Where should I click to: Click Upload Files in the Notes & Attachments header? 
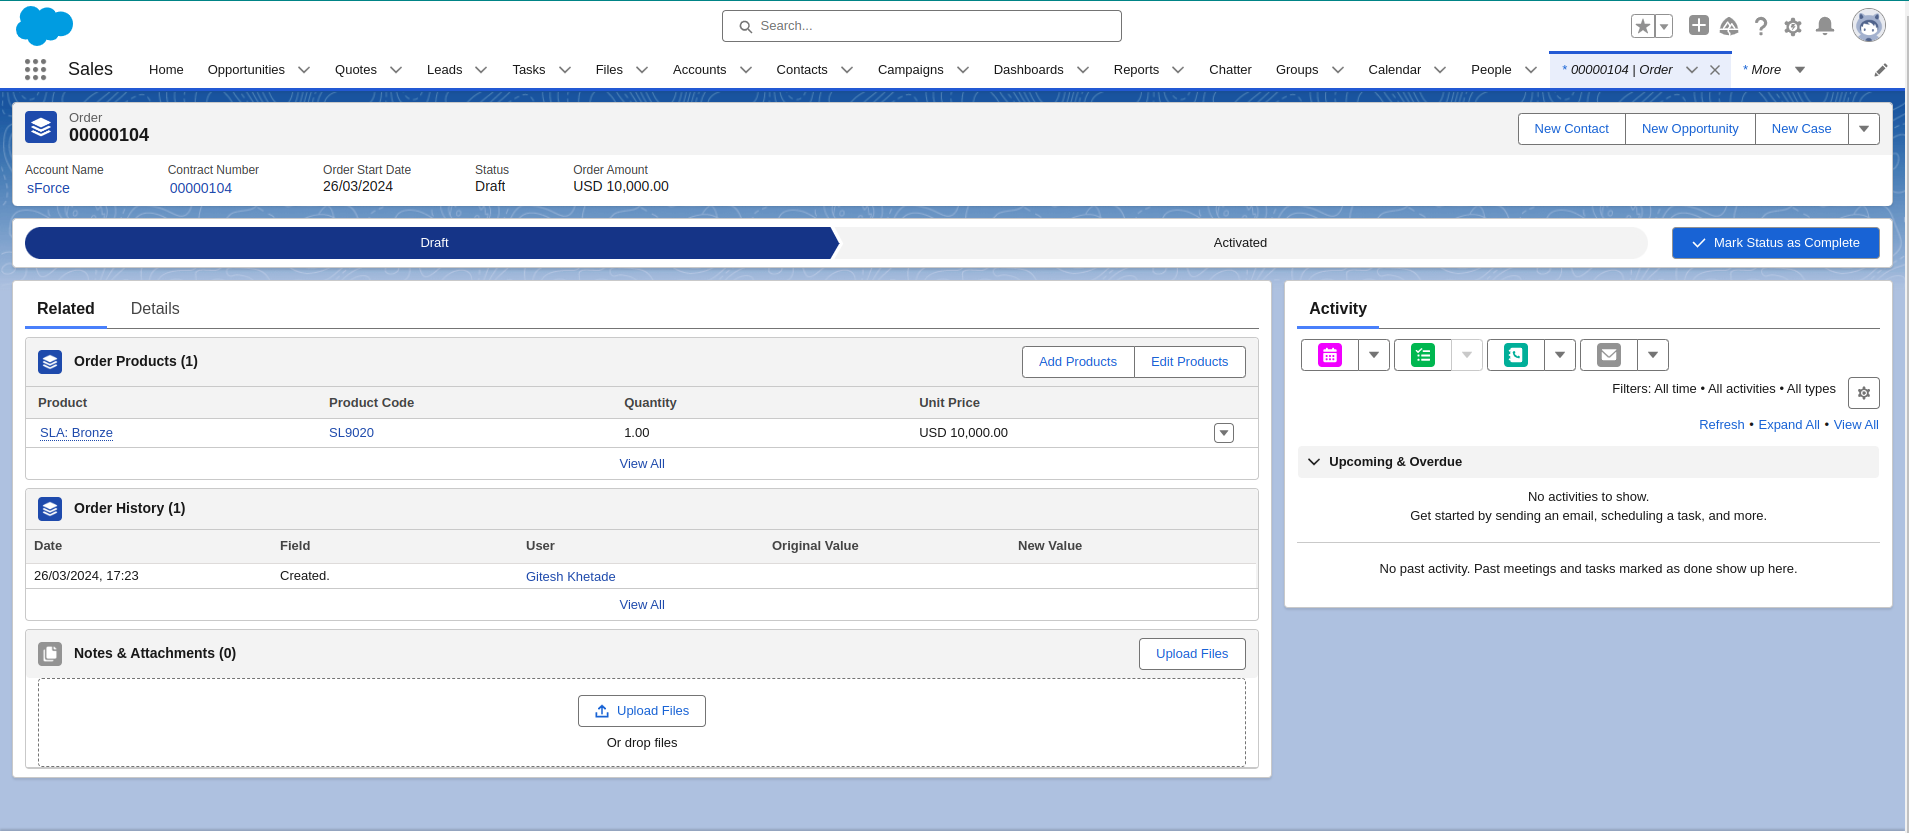pos(1192,654)
